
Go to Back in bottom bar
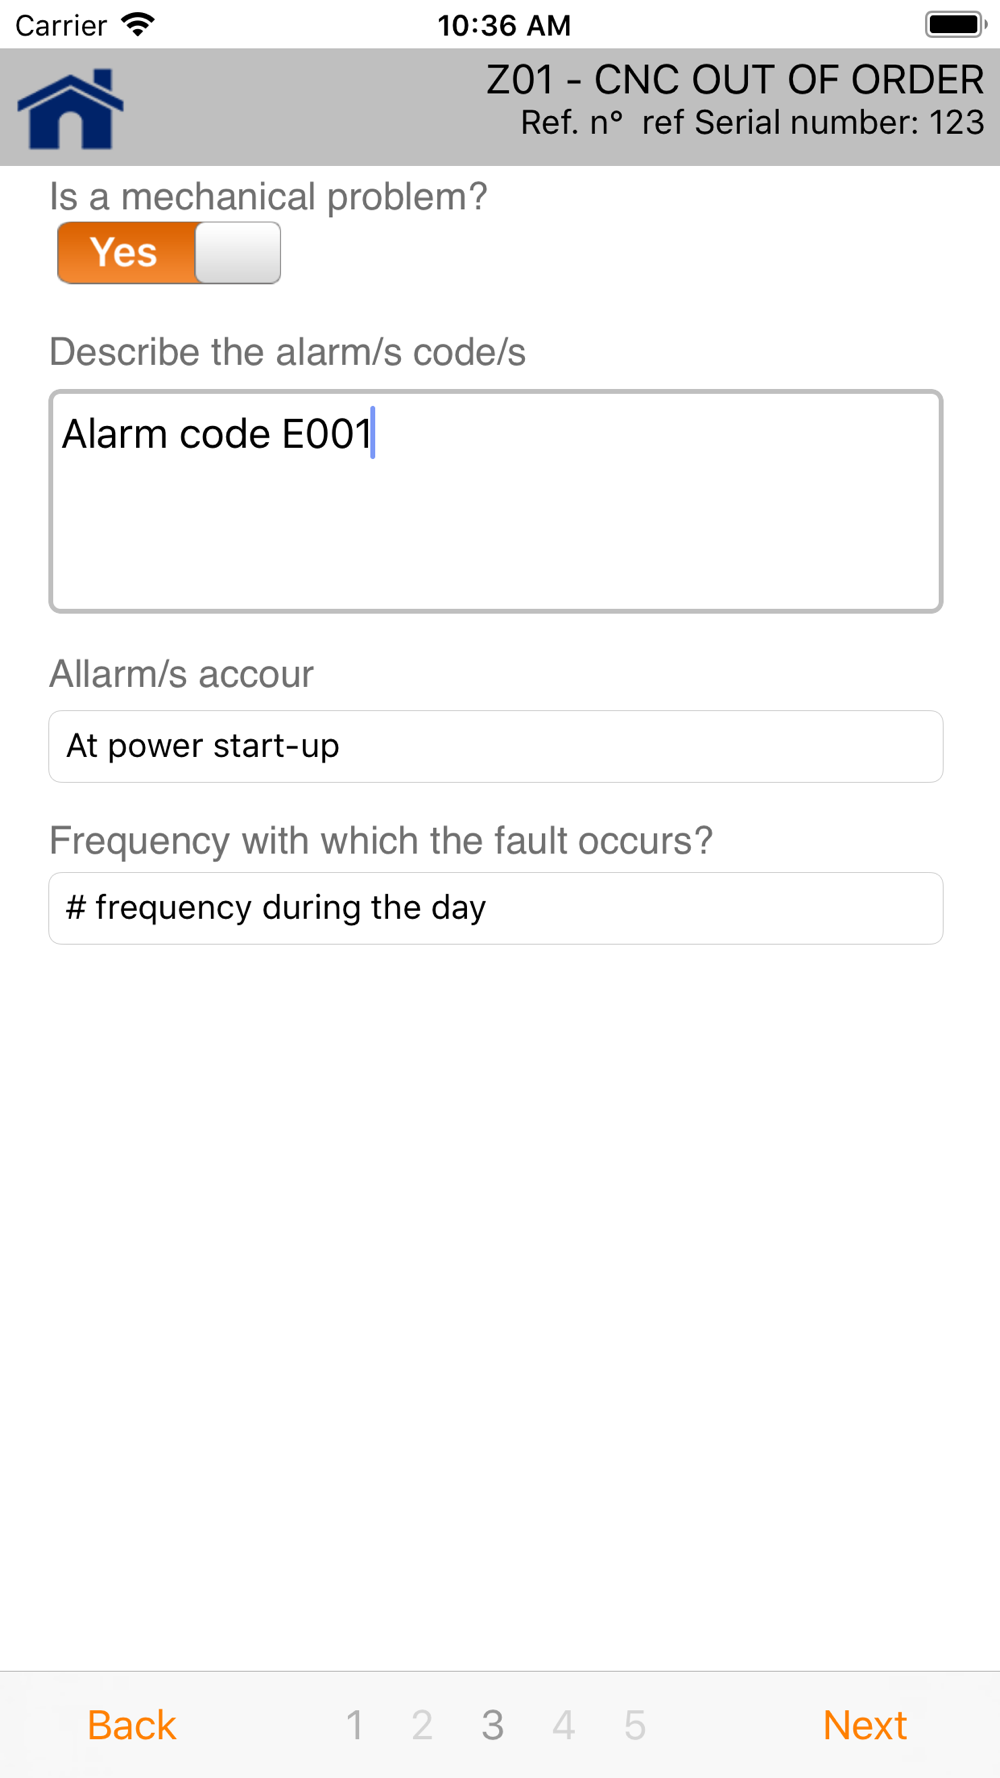(131, 1725)
